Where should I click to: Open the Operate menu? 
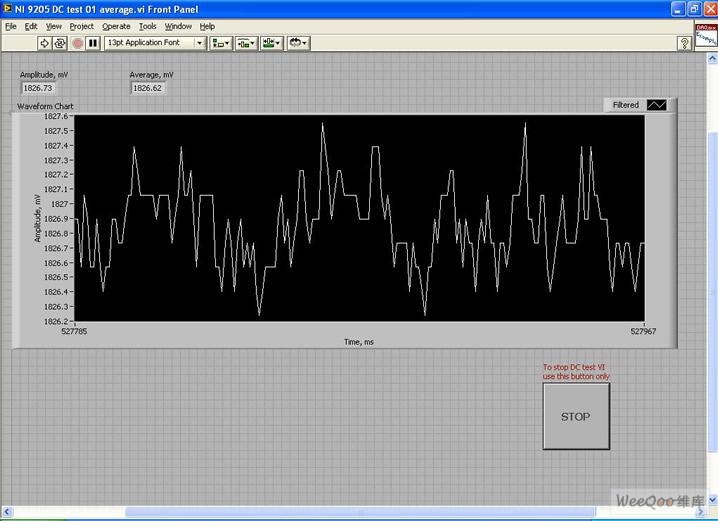point(116,26)
